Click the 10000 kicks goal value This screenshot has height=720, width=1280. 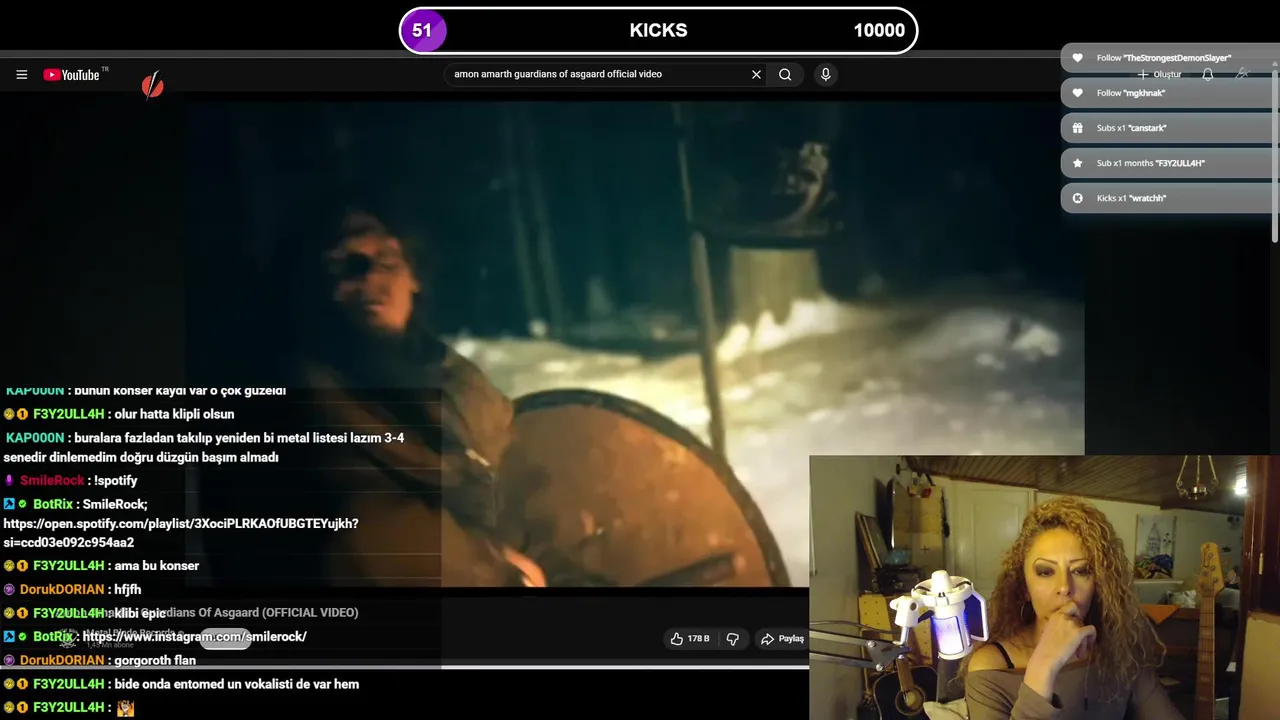(x=879, y=30)
